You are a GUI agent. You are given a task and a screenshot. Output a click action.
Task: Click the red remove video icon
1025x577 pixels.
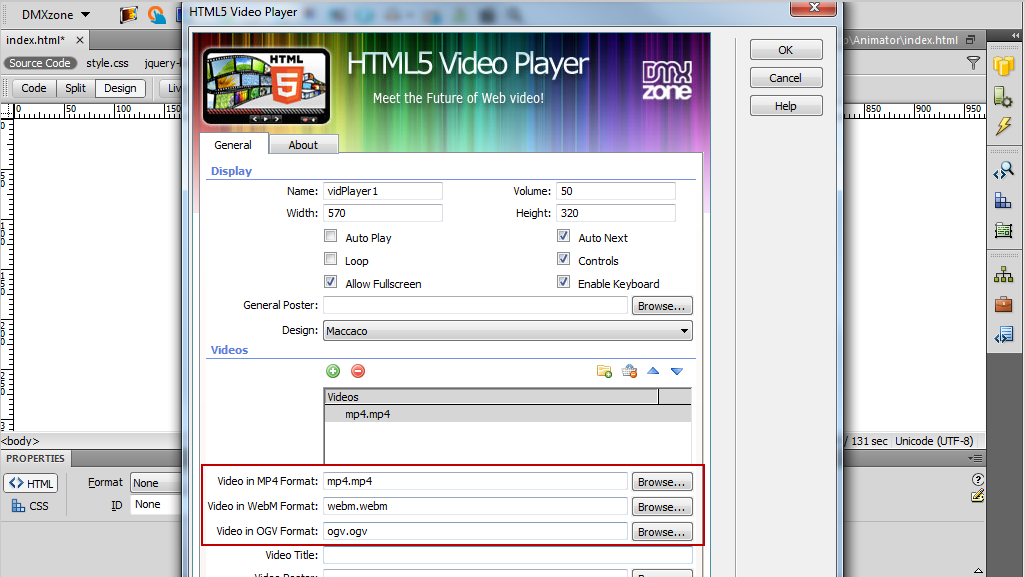tap(358, 371)
